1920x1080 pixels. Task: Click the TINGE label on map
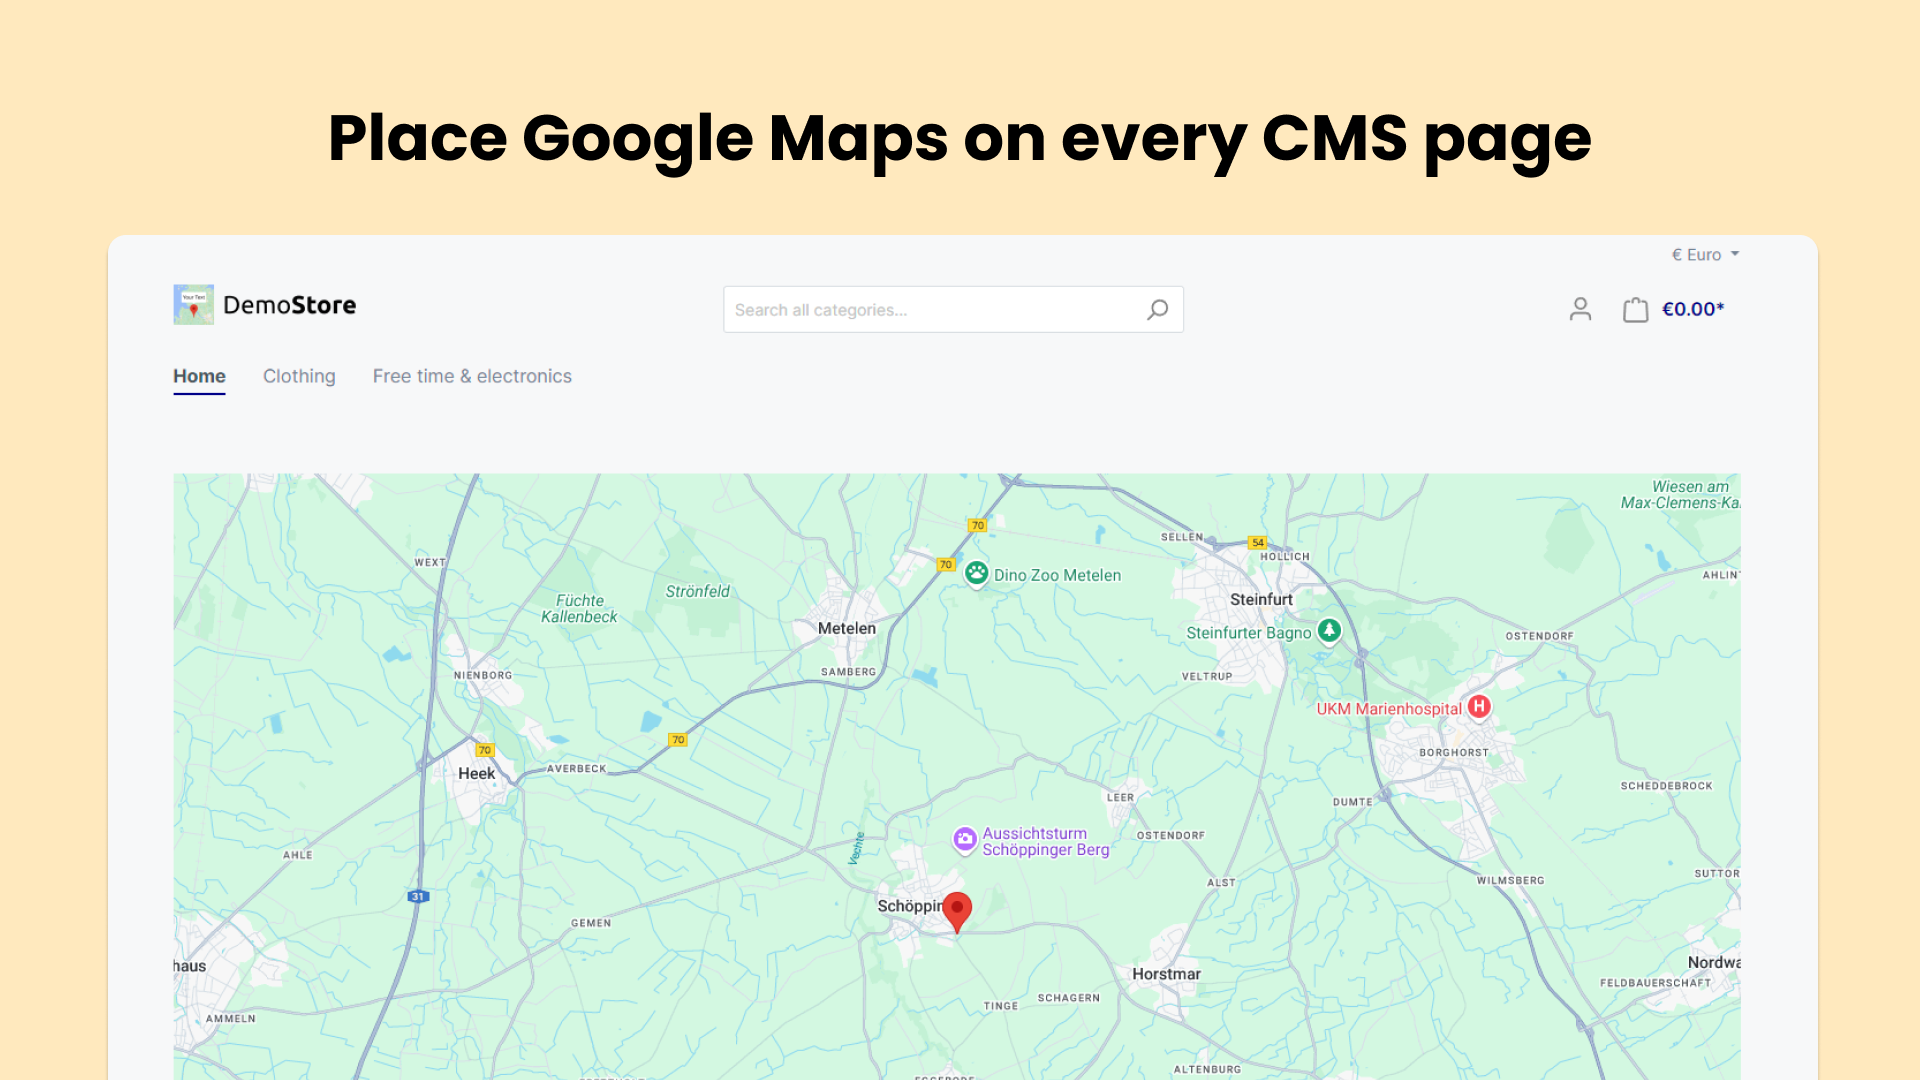point(1001,1006)
